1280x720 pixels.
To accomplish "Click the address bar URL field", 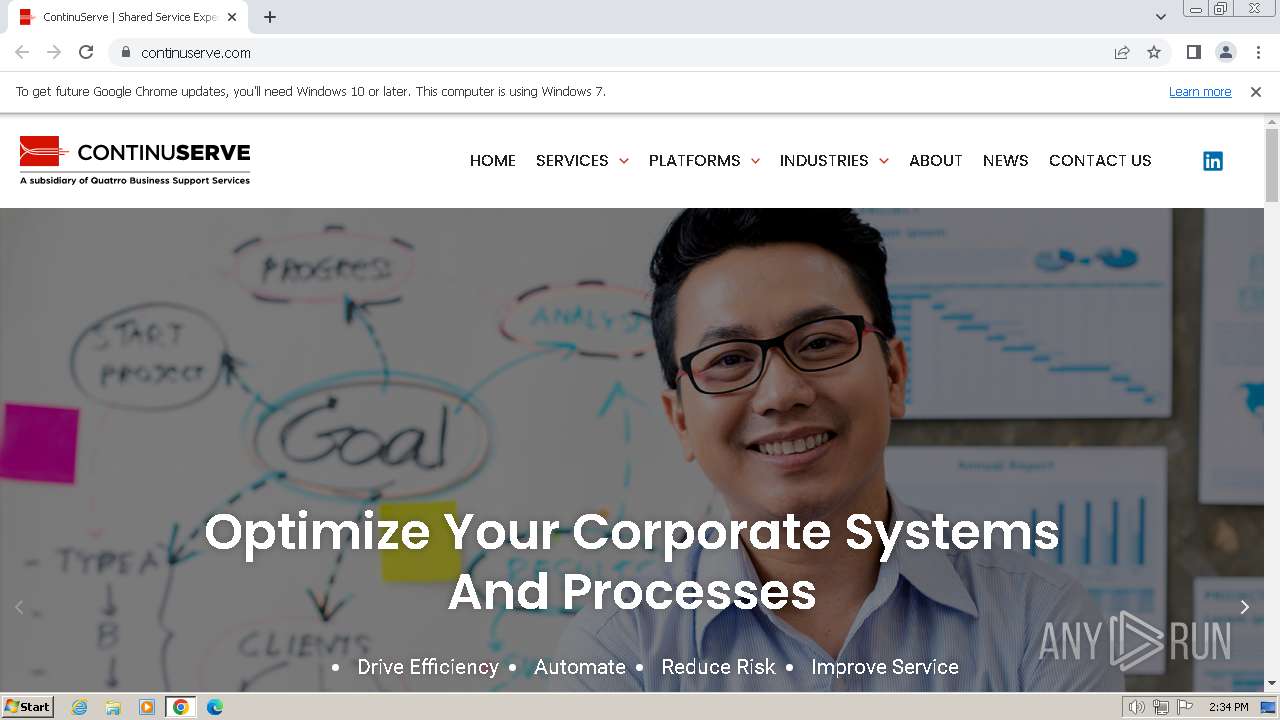I will pyautogui.click(x=610, y=52).
